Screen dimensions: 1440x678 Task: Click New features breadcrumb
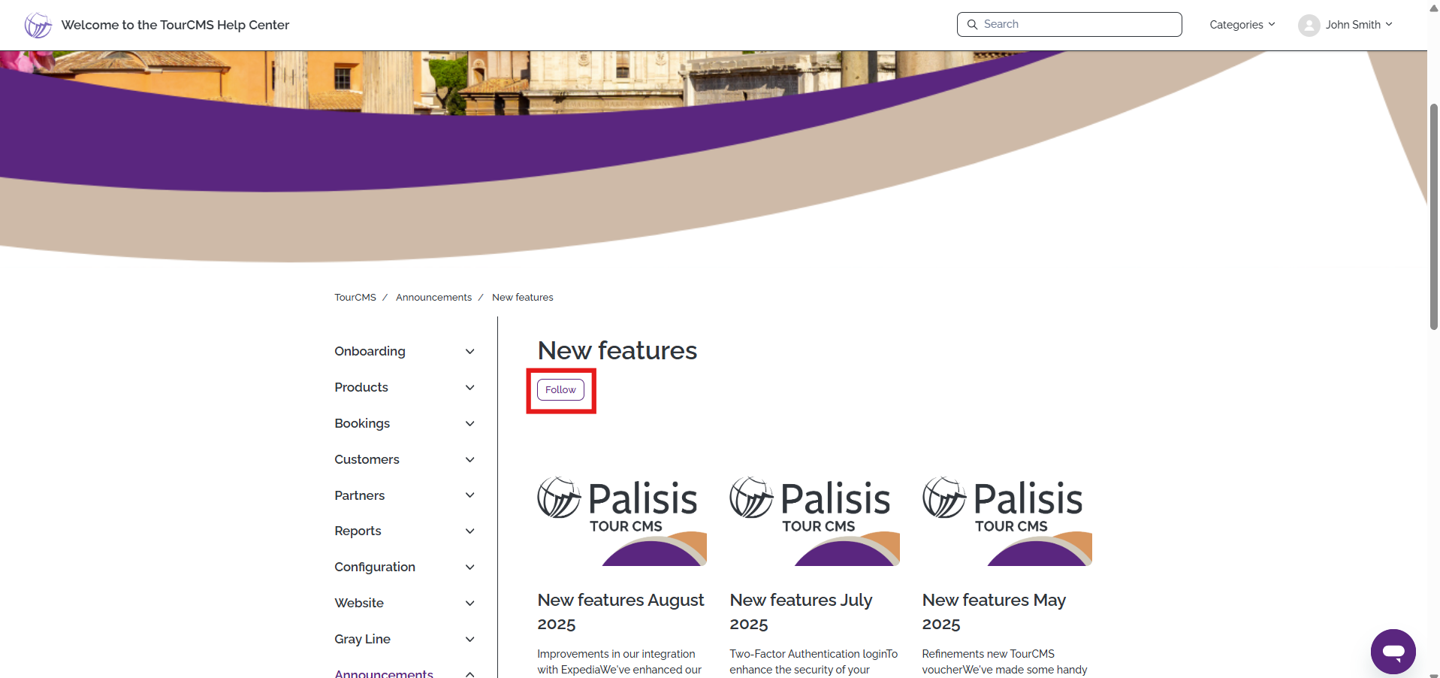coord(522,297)
